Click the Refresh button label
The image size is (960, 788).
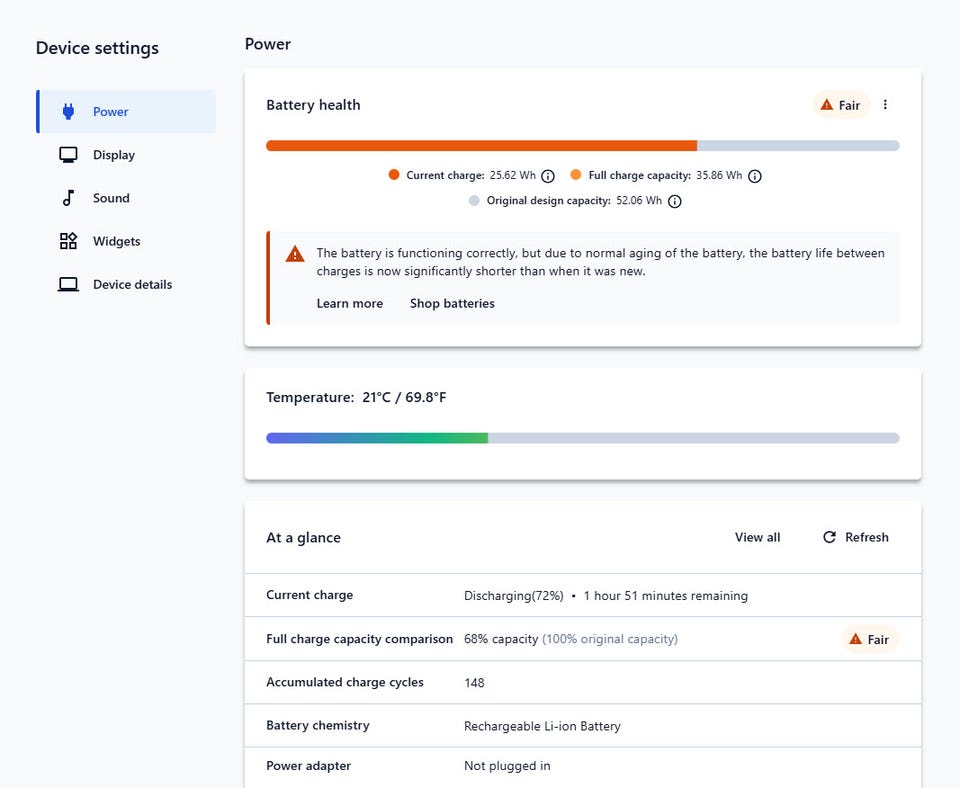coord(866,537)
